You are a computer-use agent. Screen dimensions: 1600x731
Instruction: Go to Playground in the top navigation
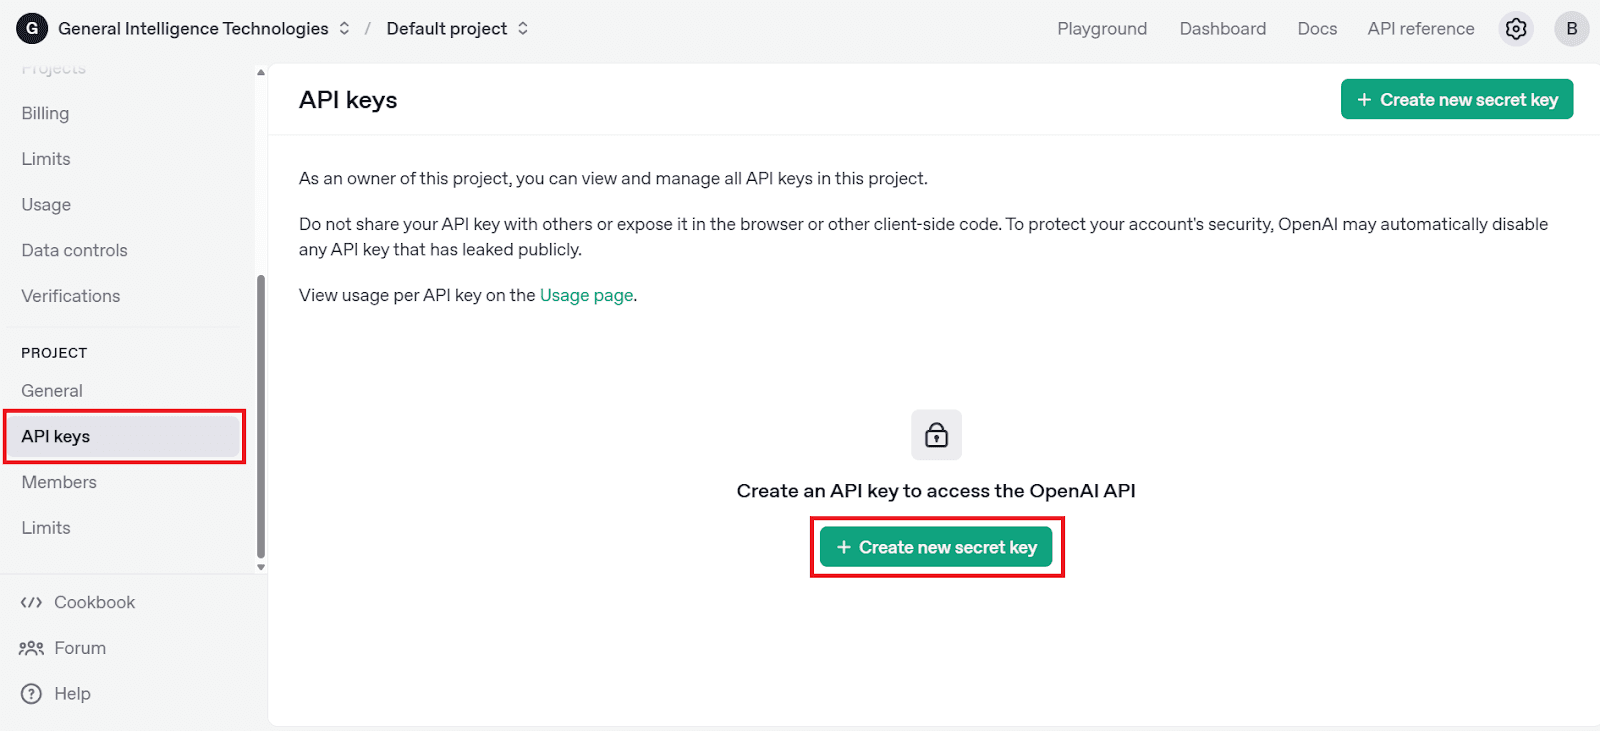point(1102,29)
